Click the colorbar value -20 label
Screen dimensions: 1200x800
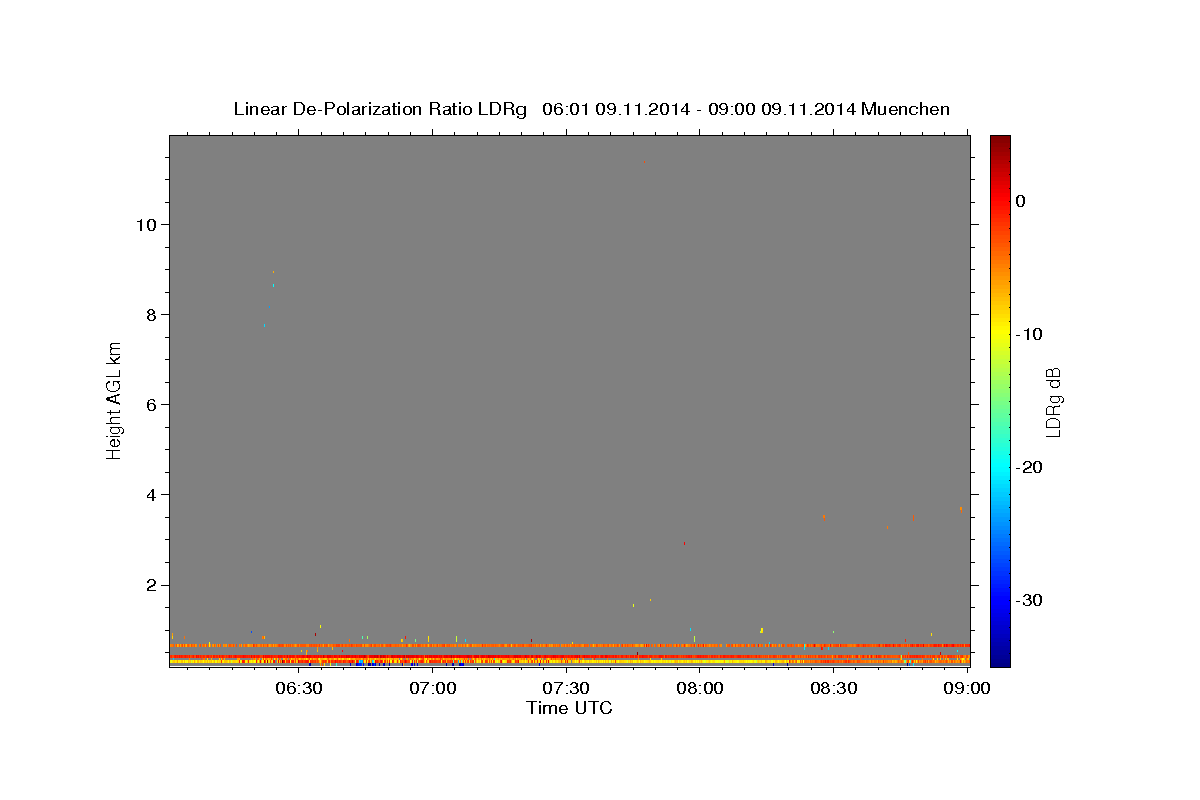(1029, 467)
